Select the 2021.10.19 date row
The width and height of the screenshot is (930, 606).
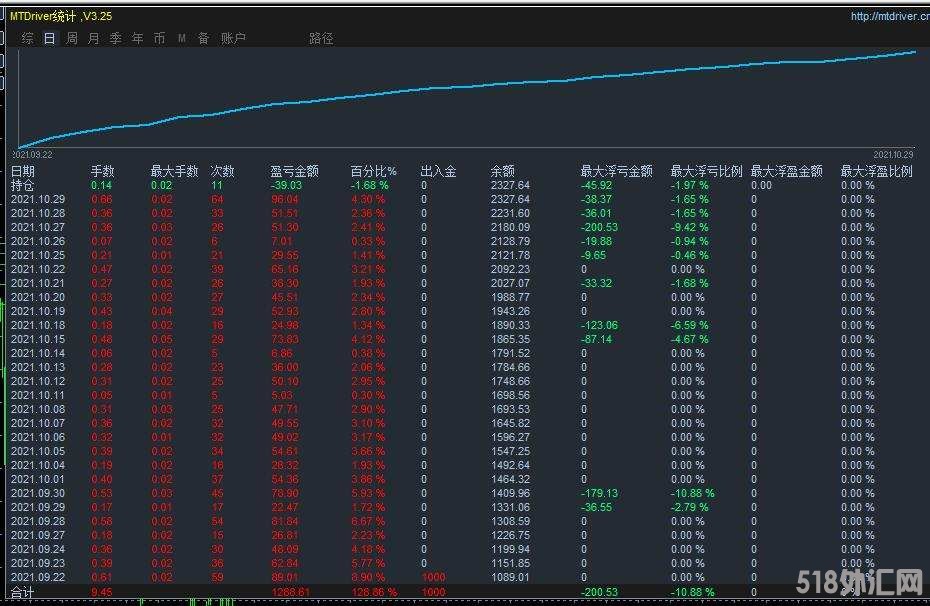click(38, 311)
